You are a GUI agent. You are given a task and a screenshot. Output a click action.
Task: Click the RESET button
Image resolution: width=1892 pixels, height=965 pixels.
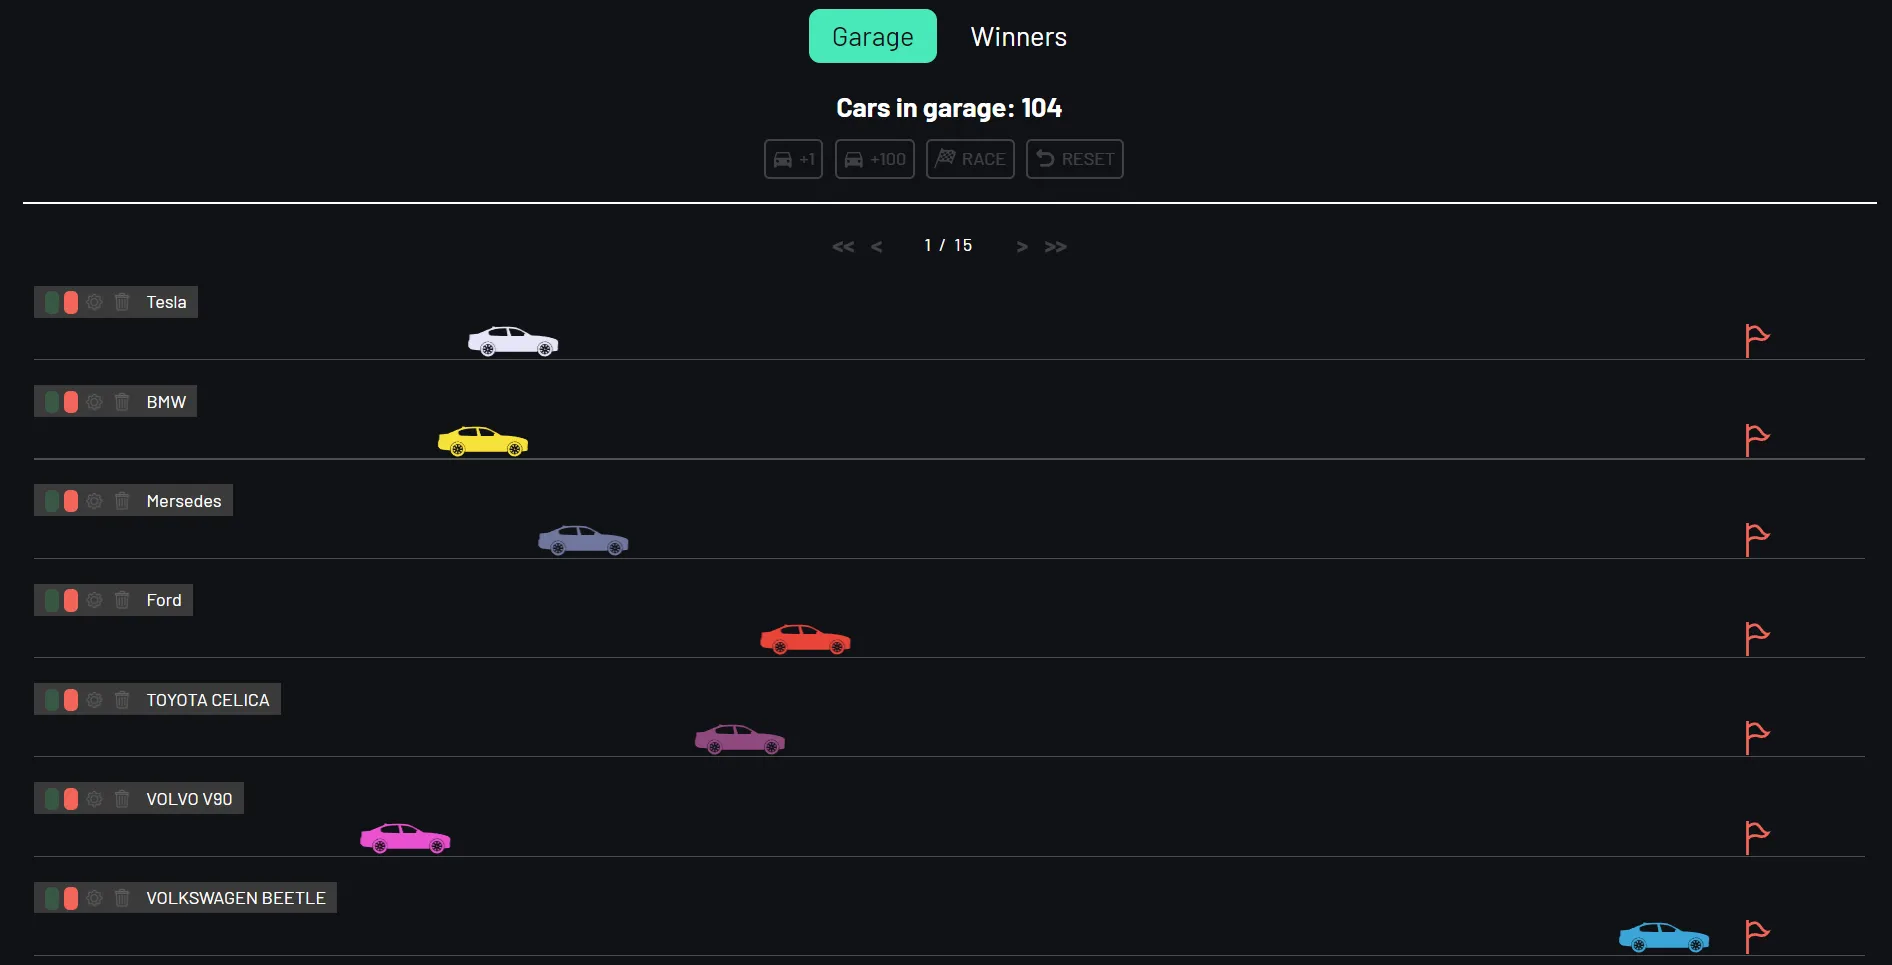1075,159
